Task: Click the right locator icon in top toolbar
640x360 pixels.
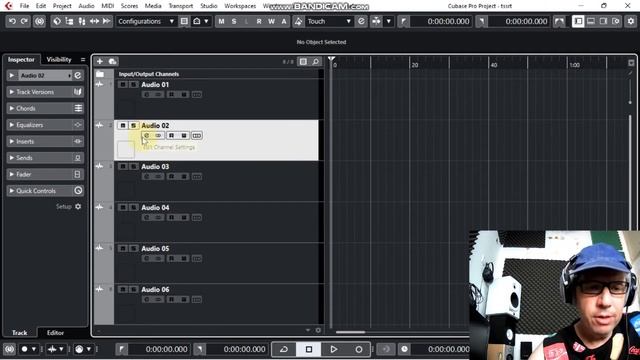Action: 481,21
